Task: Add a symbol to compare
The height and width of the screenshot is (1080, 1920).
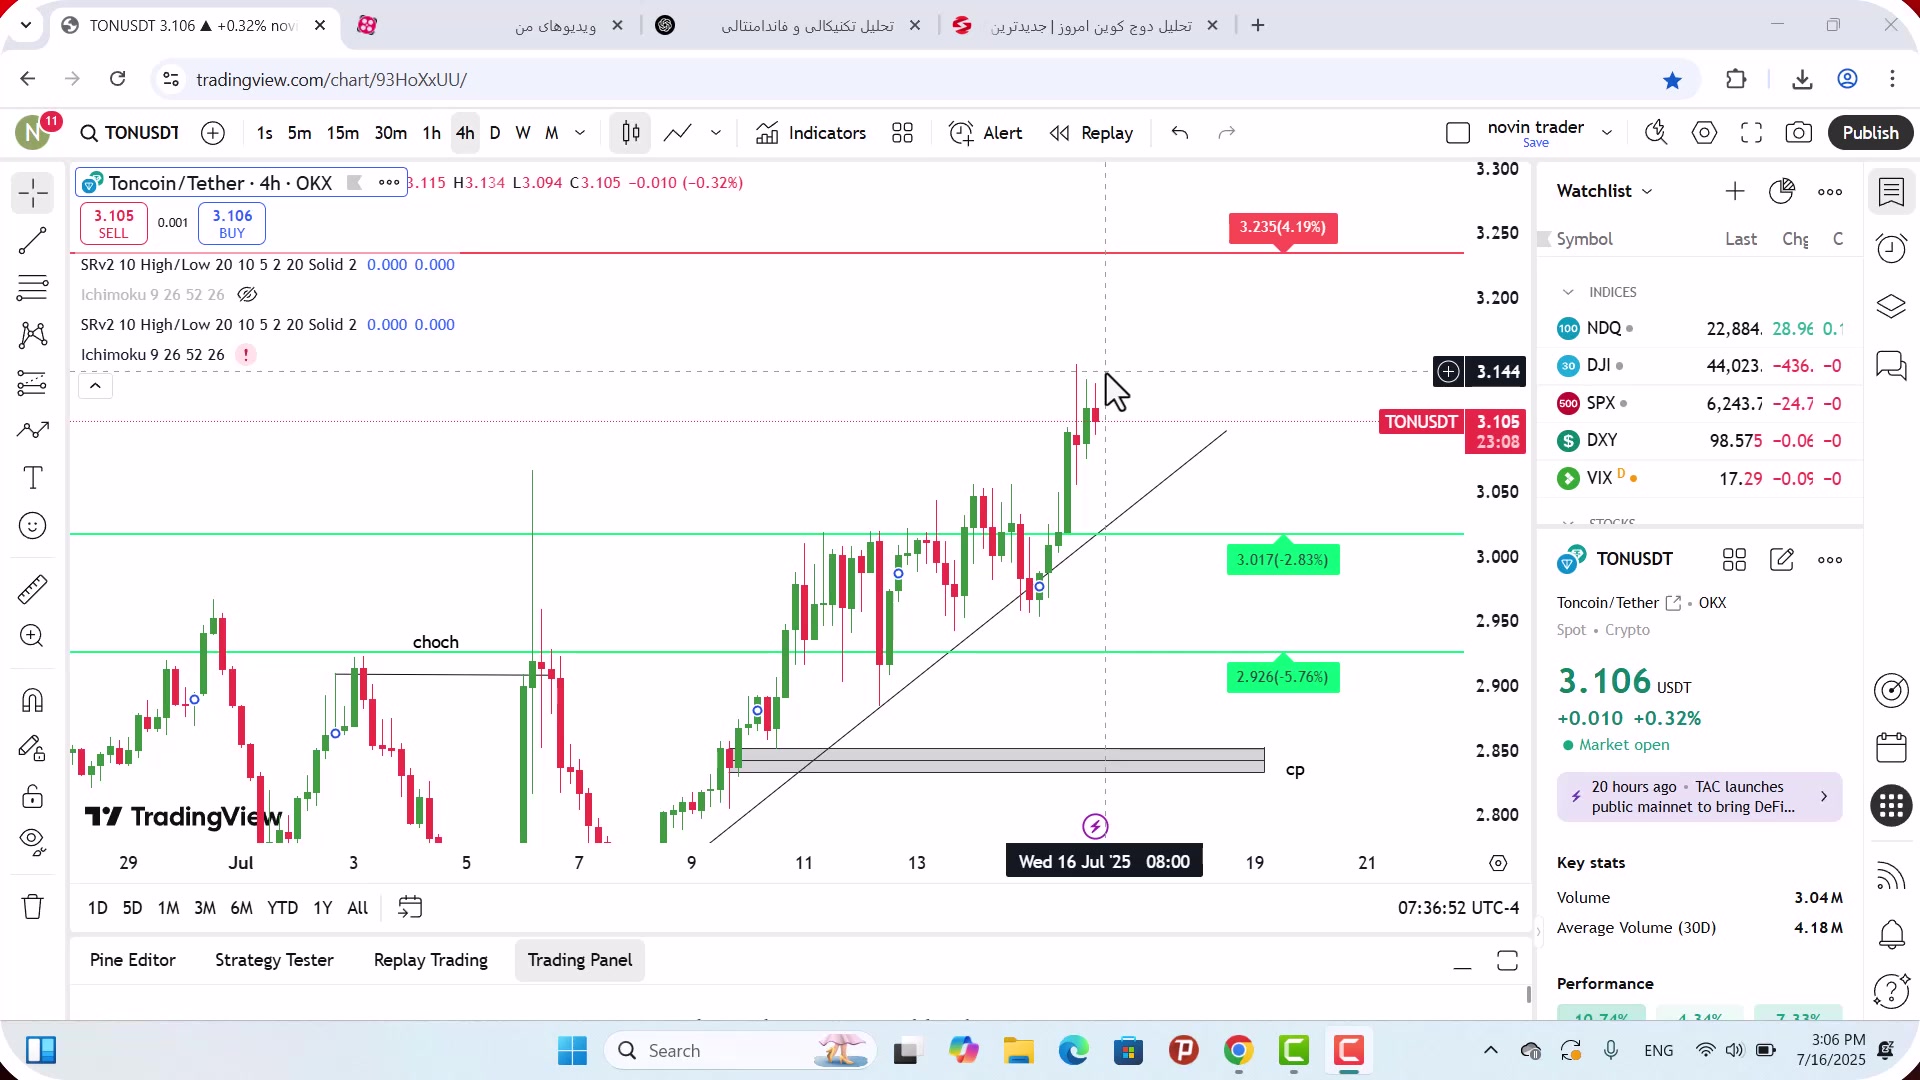Action: click(x=213, y=133)
